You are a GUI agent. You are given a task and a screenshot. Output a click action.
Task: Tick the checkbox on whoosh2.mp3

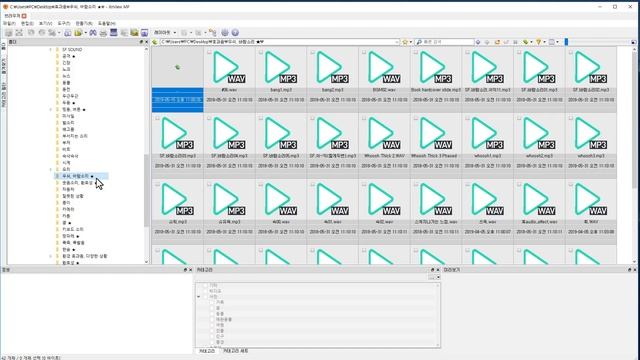click(519, 118)
